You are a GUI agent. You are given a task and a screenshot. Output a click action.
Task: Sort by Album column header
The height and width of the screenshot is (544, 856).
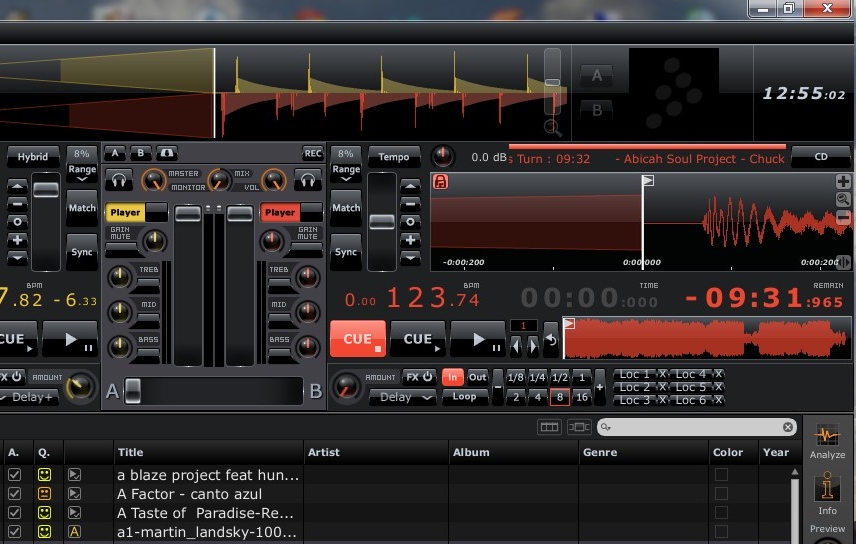[513, 452]
